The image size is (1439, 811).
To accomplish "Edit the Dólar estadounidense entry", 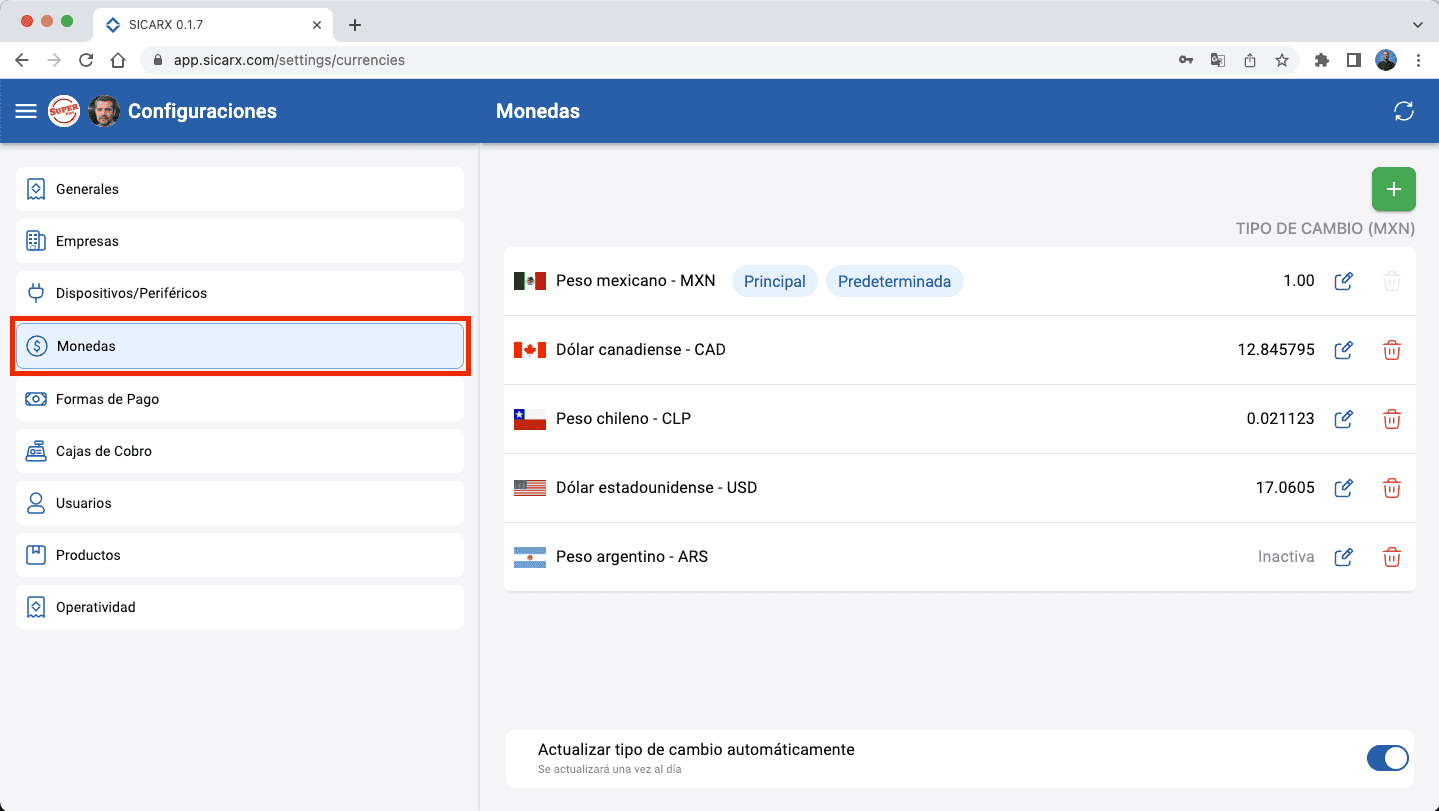I will tap(1344, 488).
